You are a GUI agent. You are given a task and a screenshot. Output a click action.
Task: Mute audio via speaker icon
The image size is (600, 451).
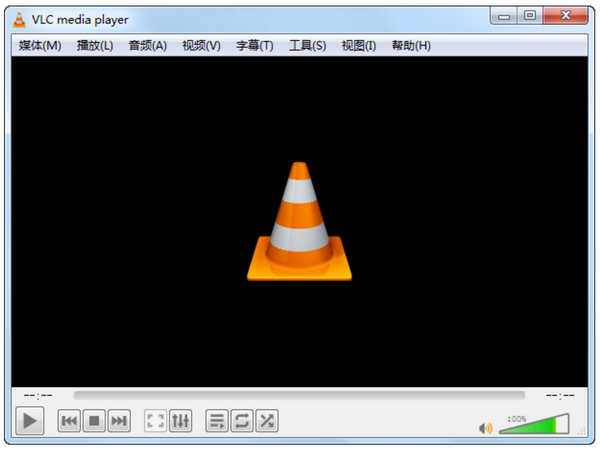[x=486, y=428]
